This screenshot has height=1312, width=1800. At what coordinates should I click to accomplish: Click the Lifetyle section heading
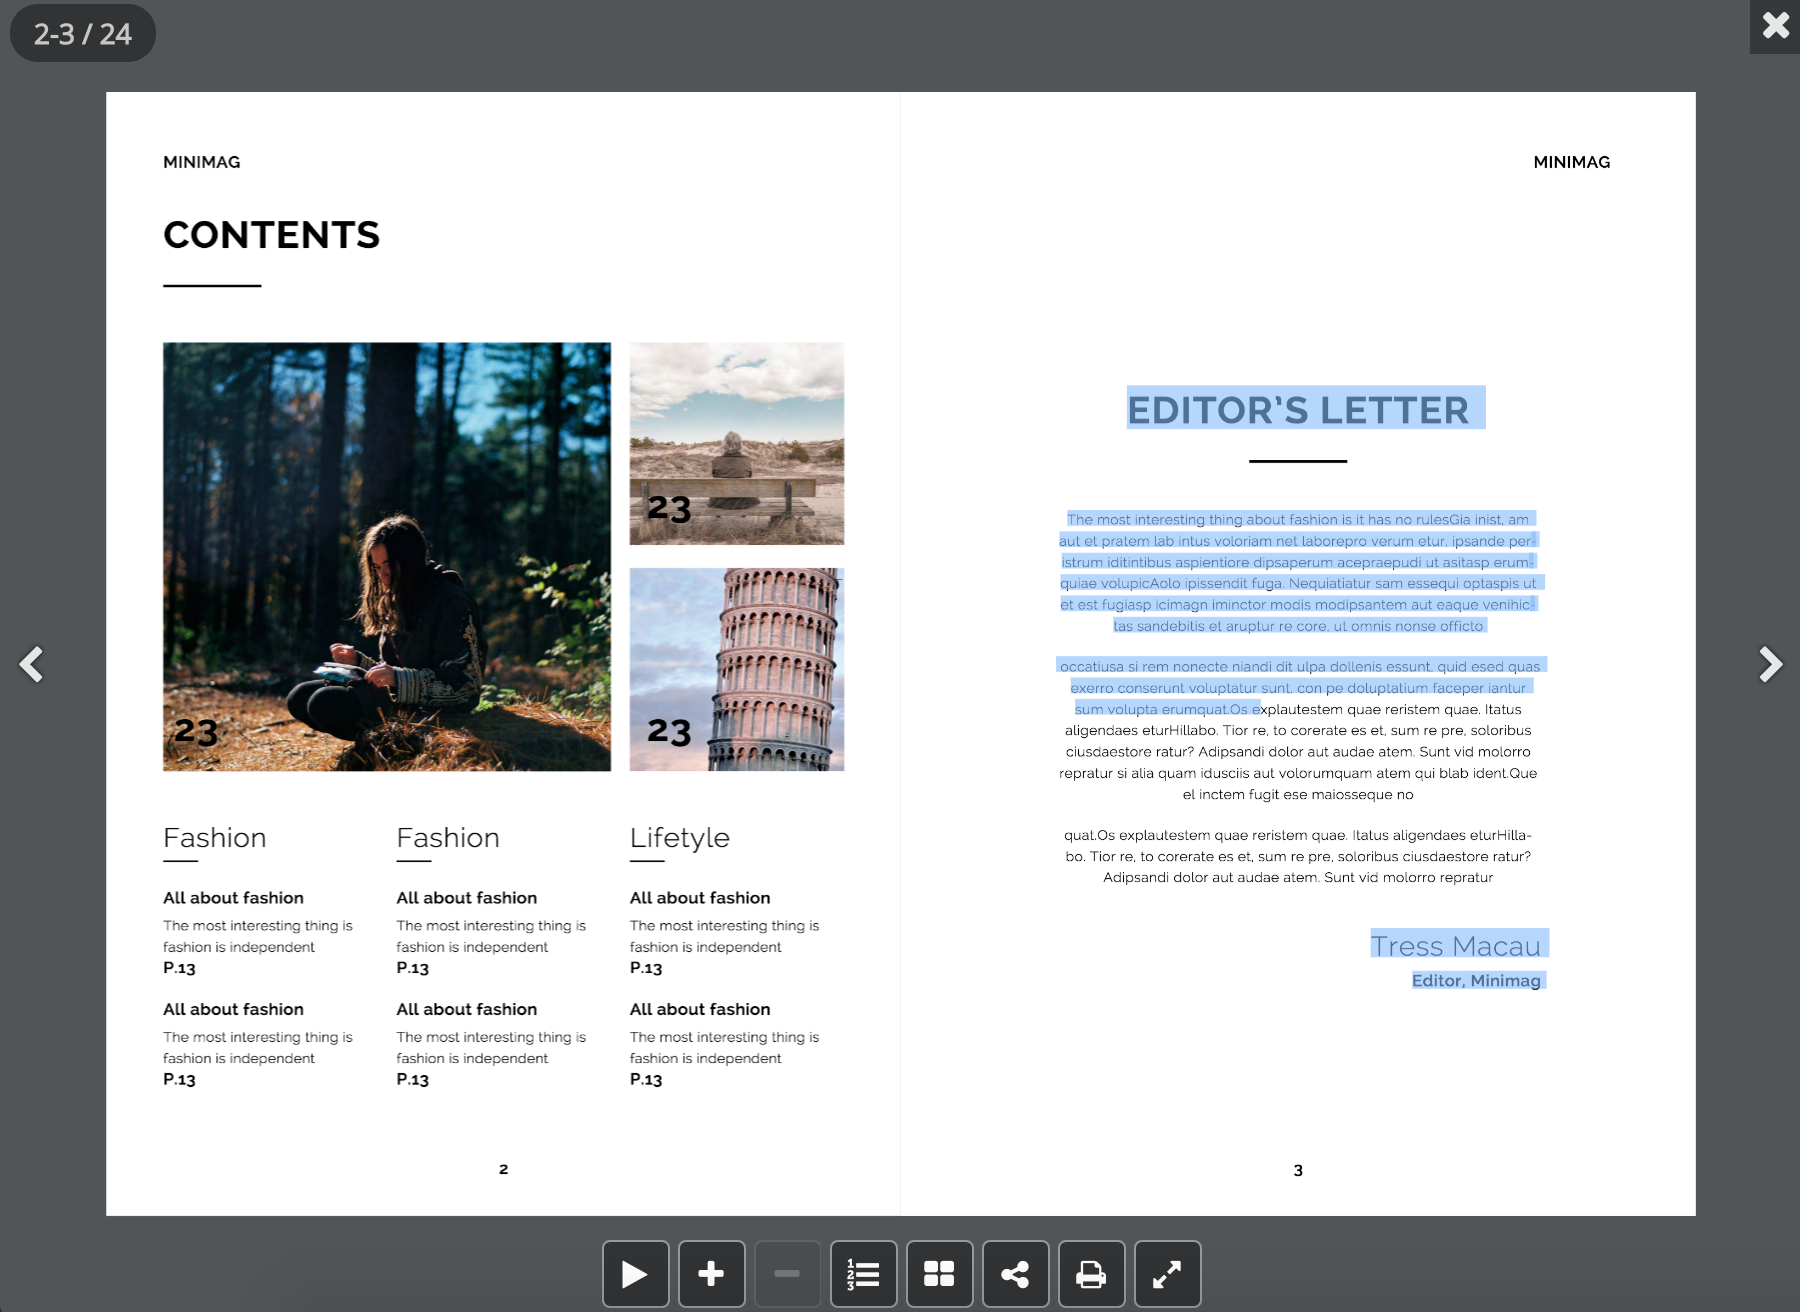pos(680,838)
